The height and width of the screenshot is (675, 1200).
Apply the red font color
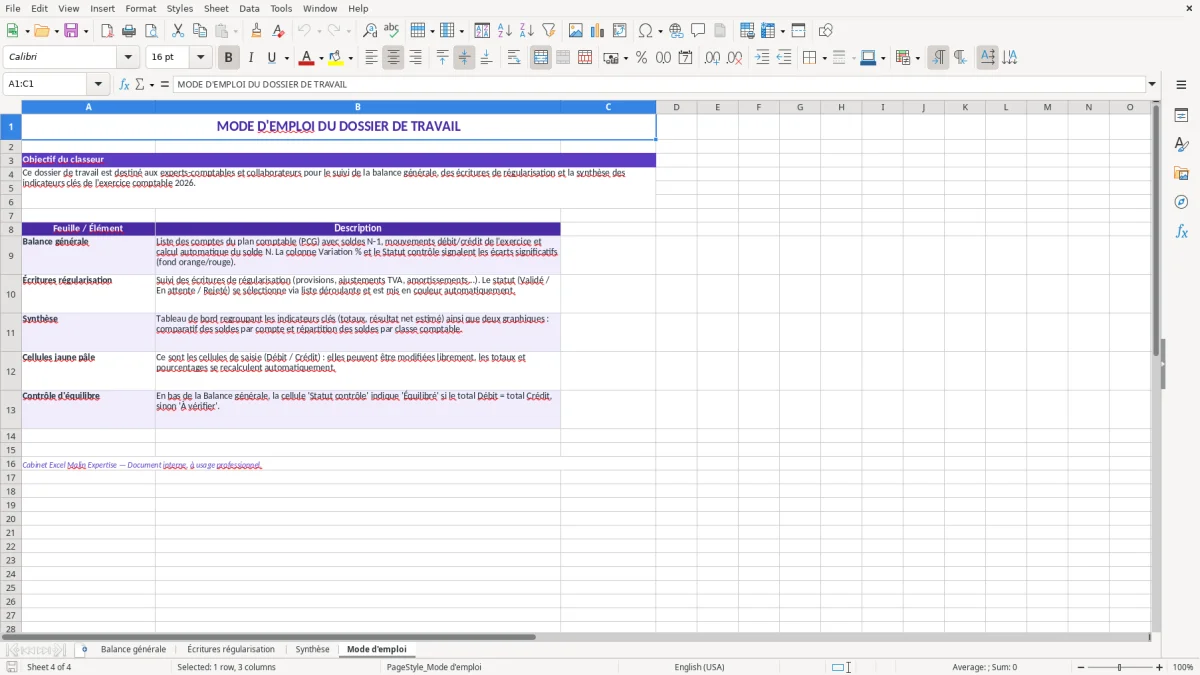click(307, 58)
